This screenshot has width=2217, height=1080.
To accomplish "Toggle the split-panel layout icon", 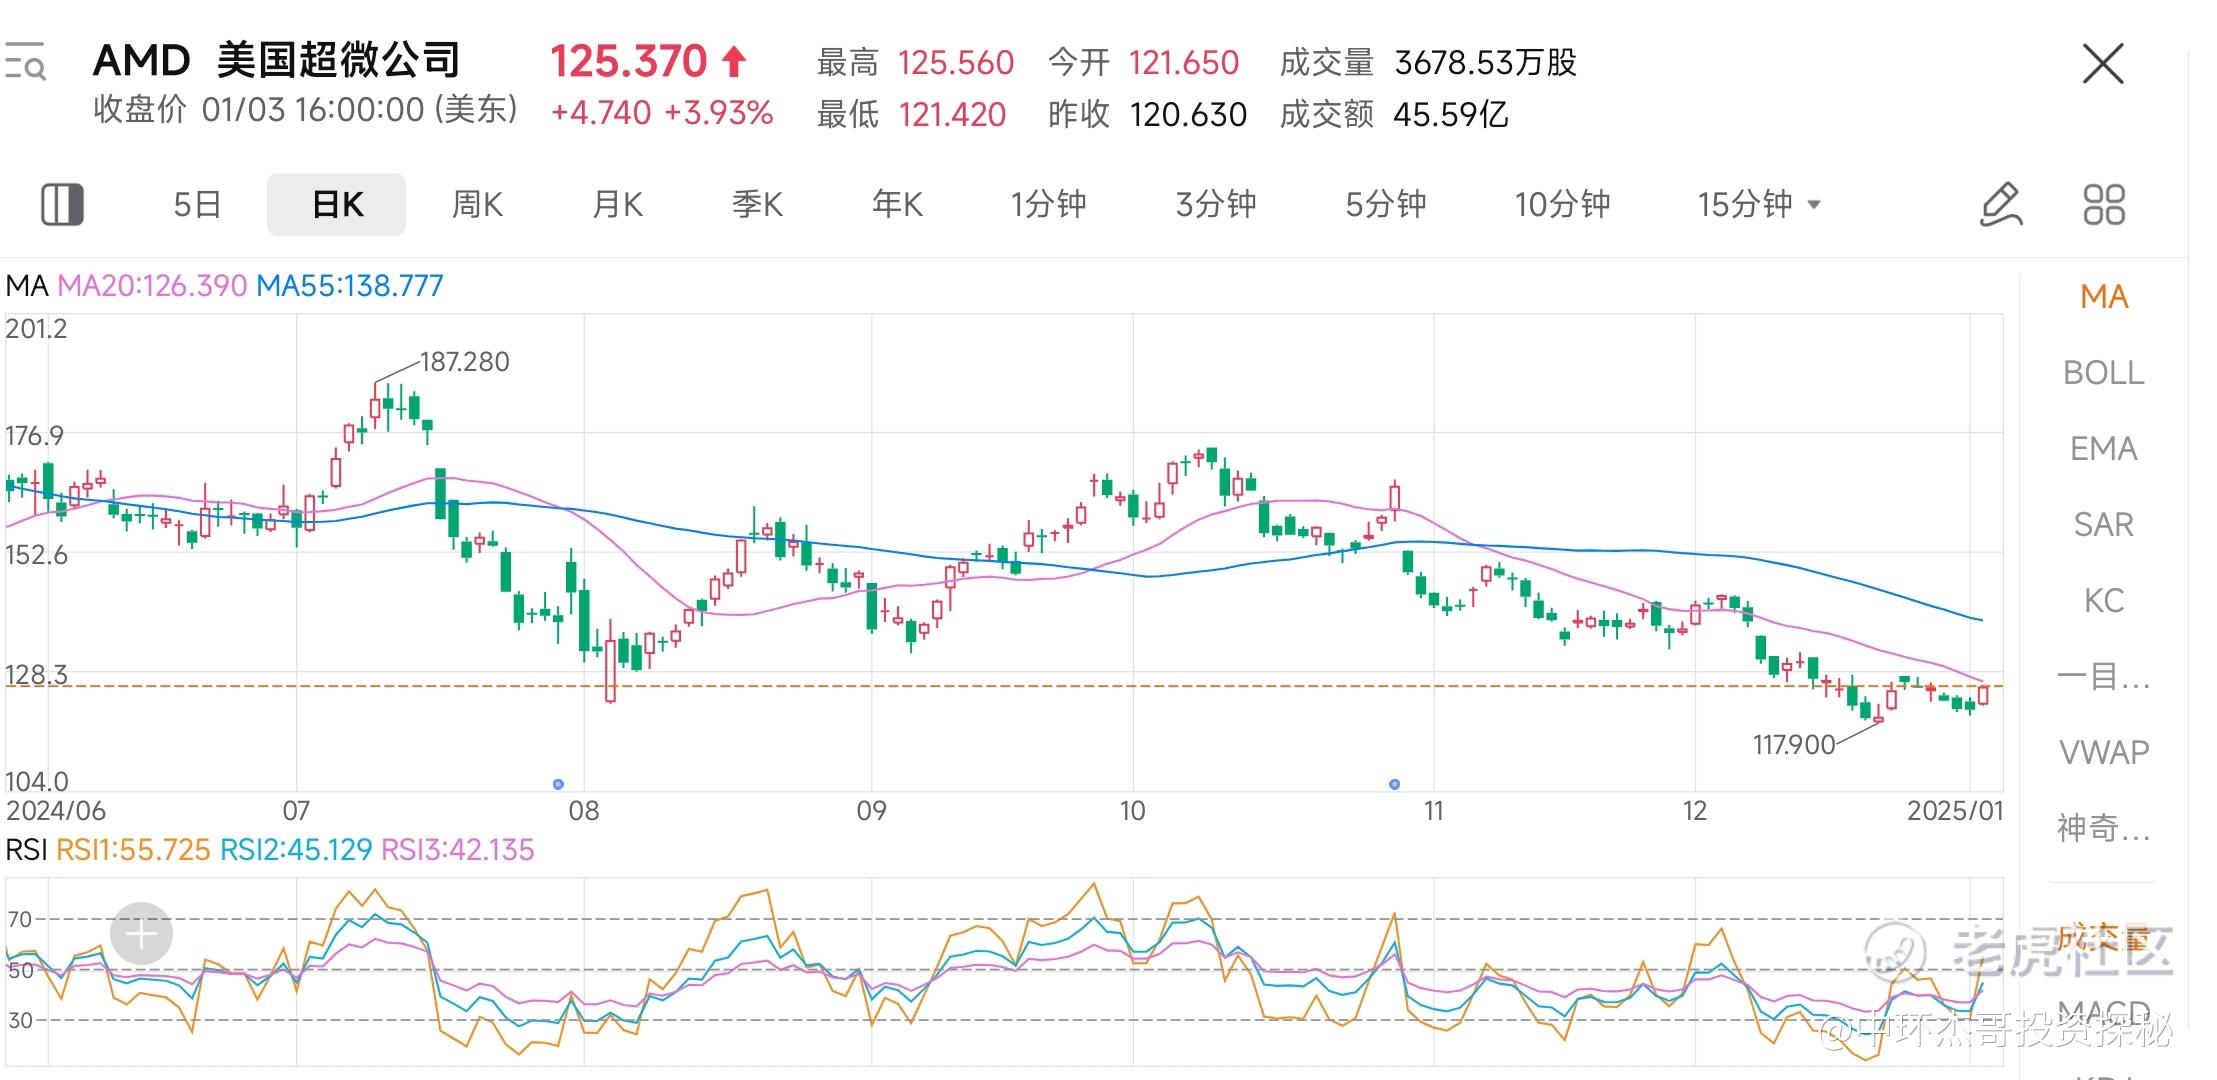I will click(x=62, y=205).
